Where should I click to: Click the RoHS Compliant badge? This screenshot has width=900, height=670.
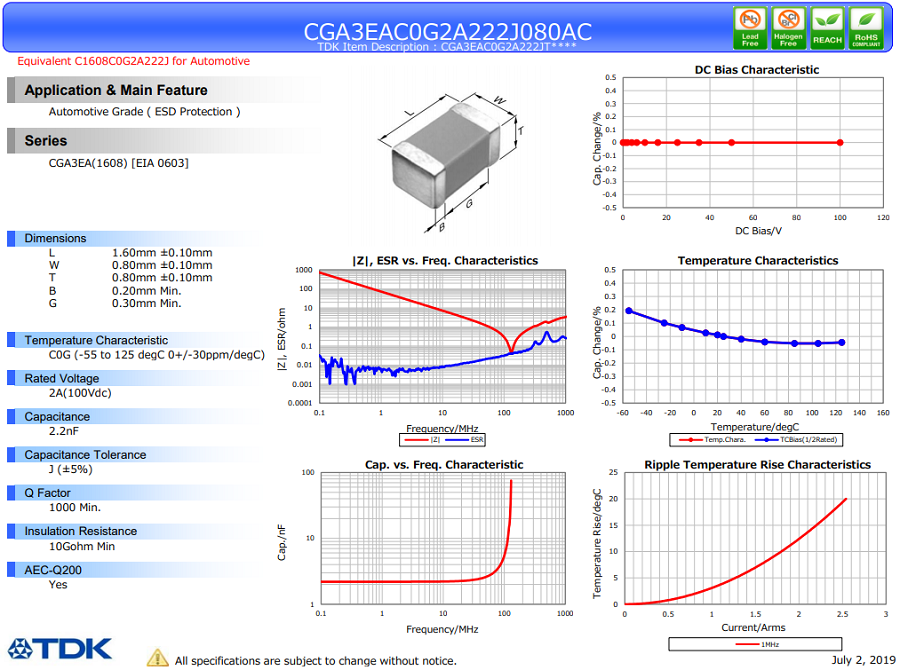(866, 27)
